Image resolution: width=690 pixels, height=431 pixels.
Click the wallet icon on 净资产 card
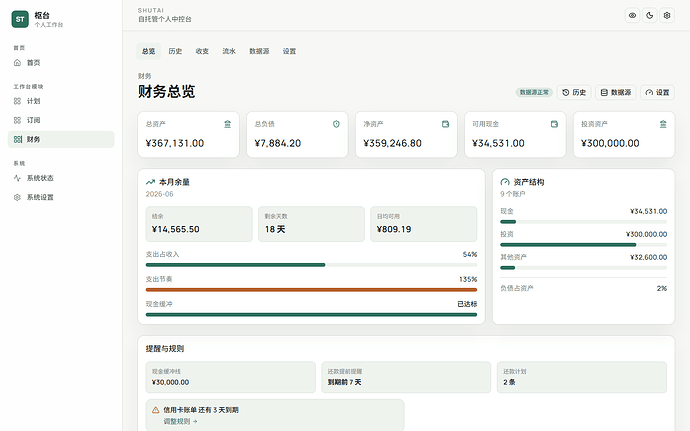click(445, 124)
